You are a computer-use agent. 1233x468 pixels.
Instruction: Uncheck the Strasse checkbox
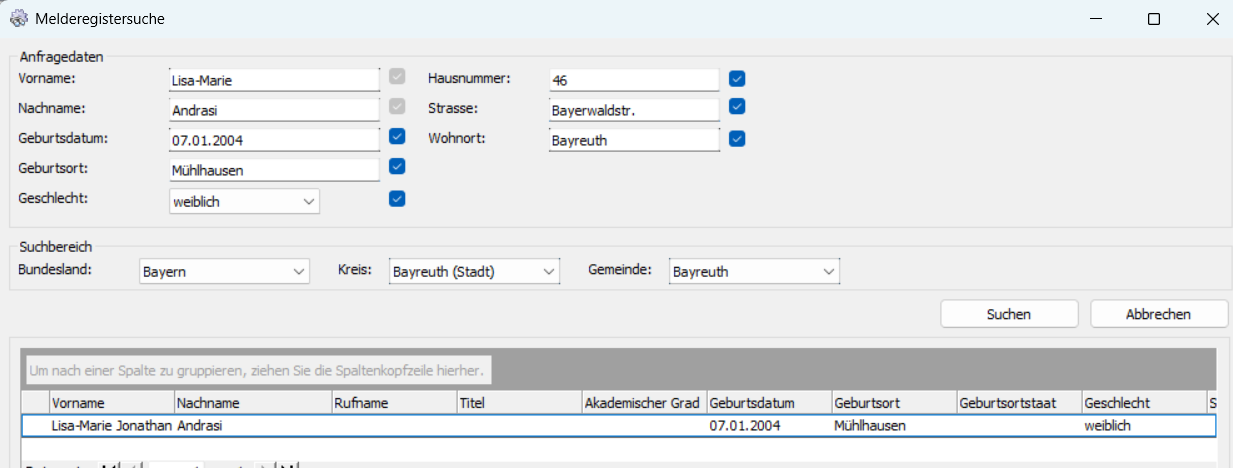pyautogui.click(x=737, y=106)
